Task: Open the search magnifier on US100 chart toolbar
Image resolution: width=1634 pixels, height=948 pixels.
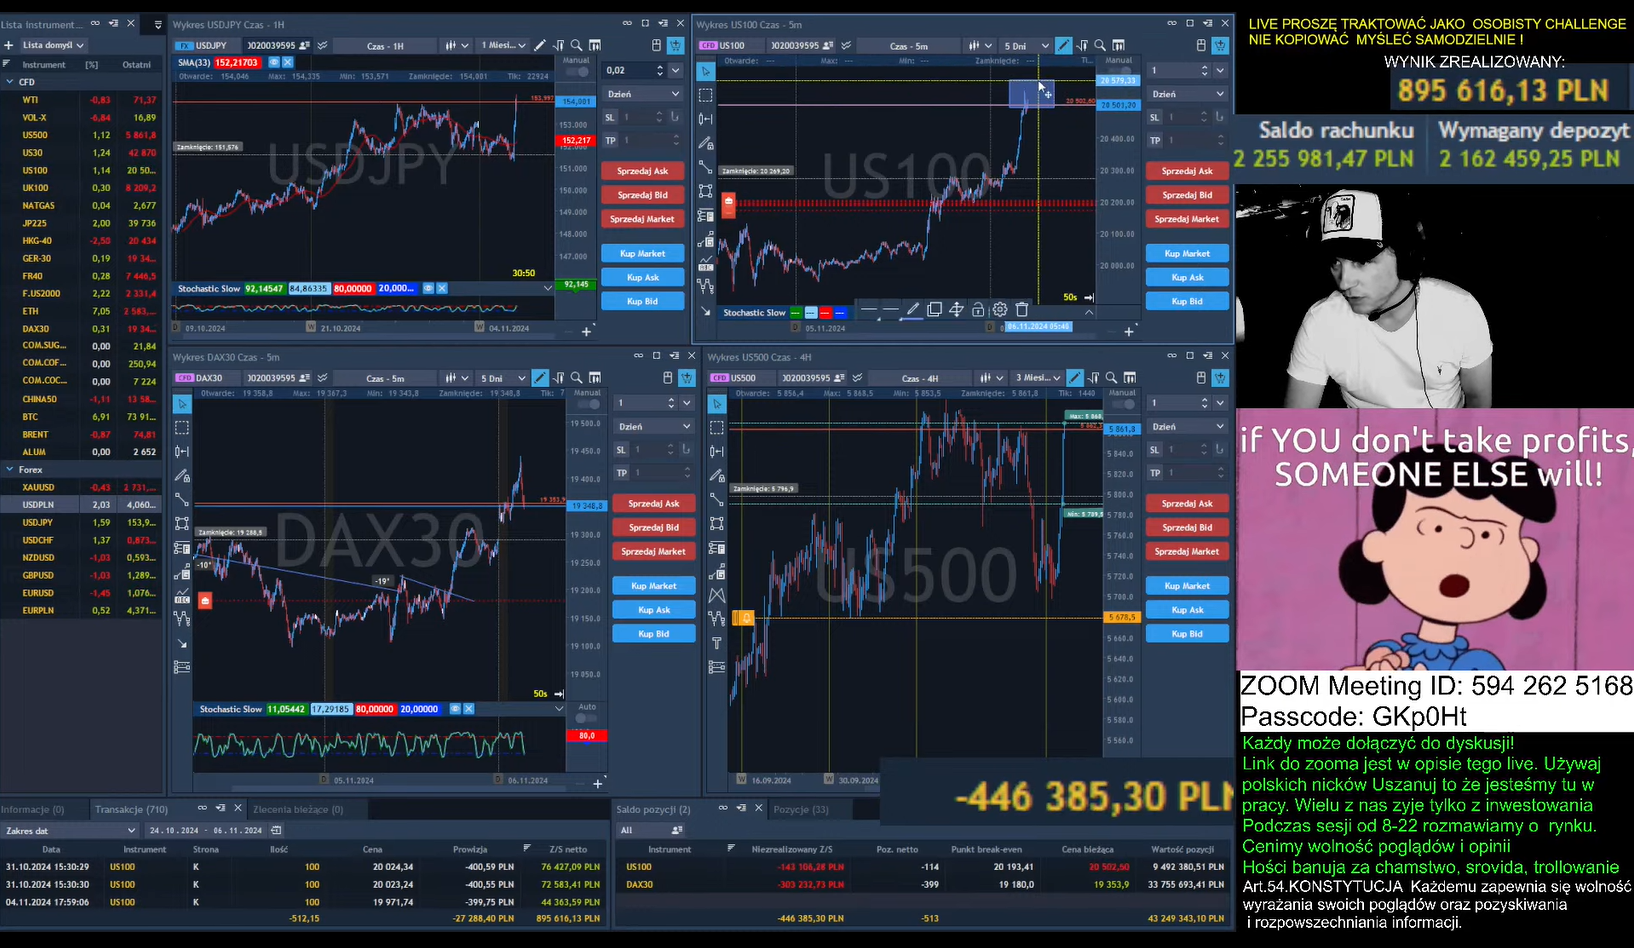Action: [1100, 45]
